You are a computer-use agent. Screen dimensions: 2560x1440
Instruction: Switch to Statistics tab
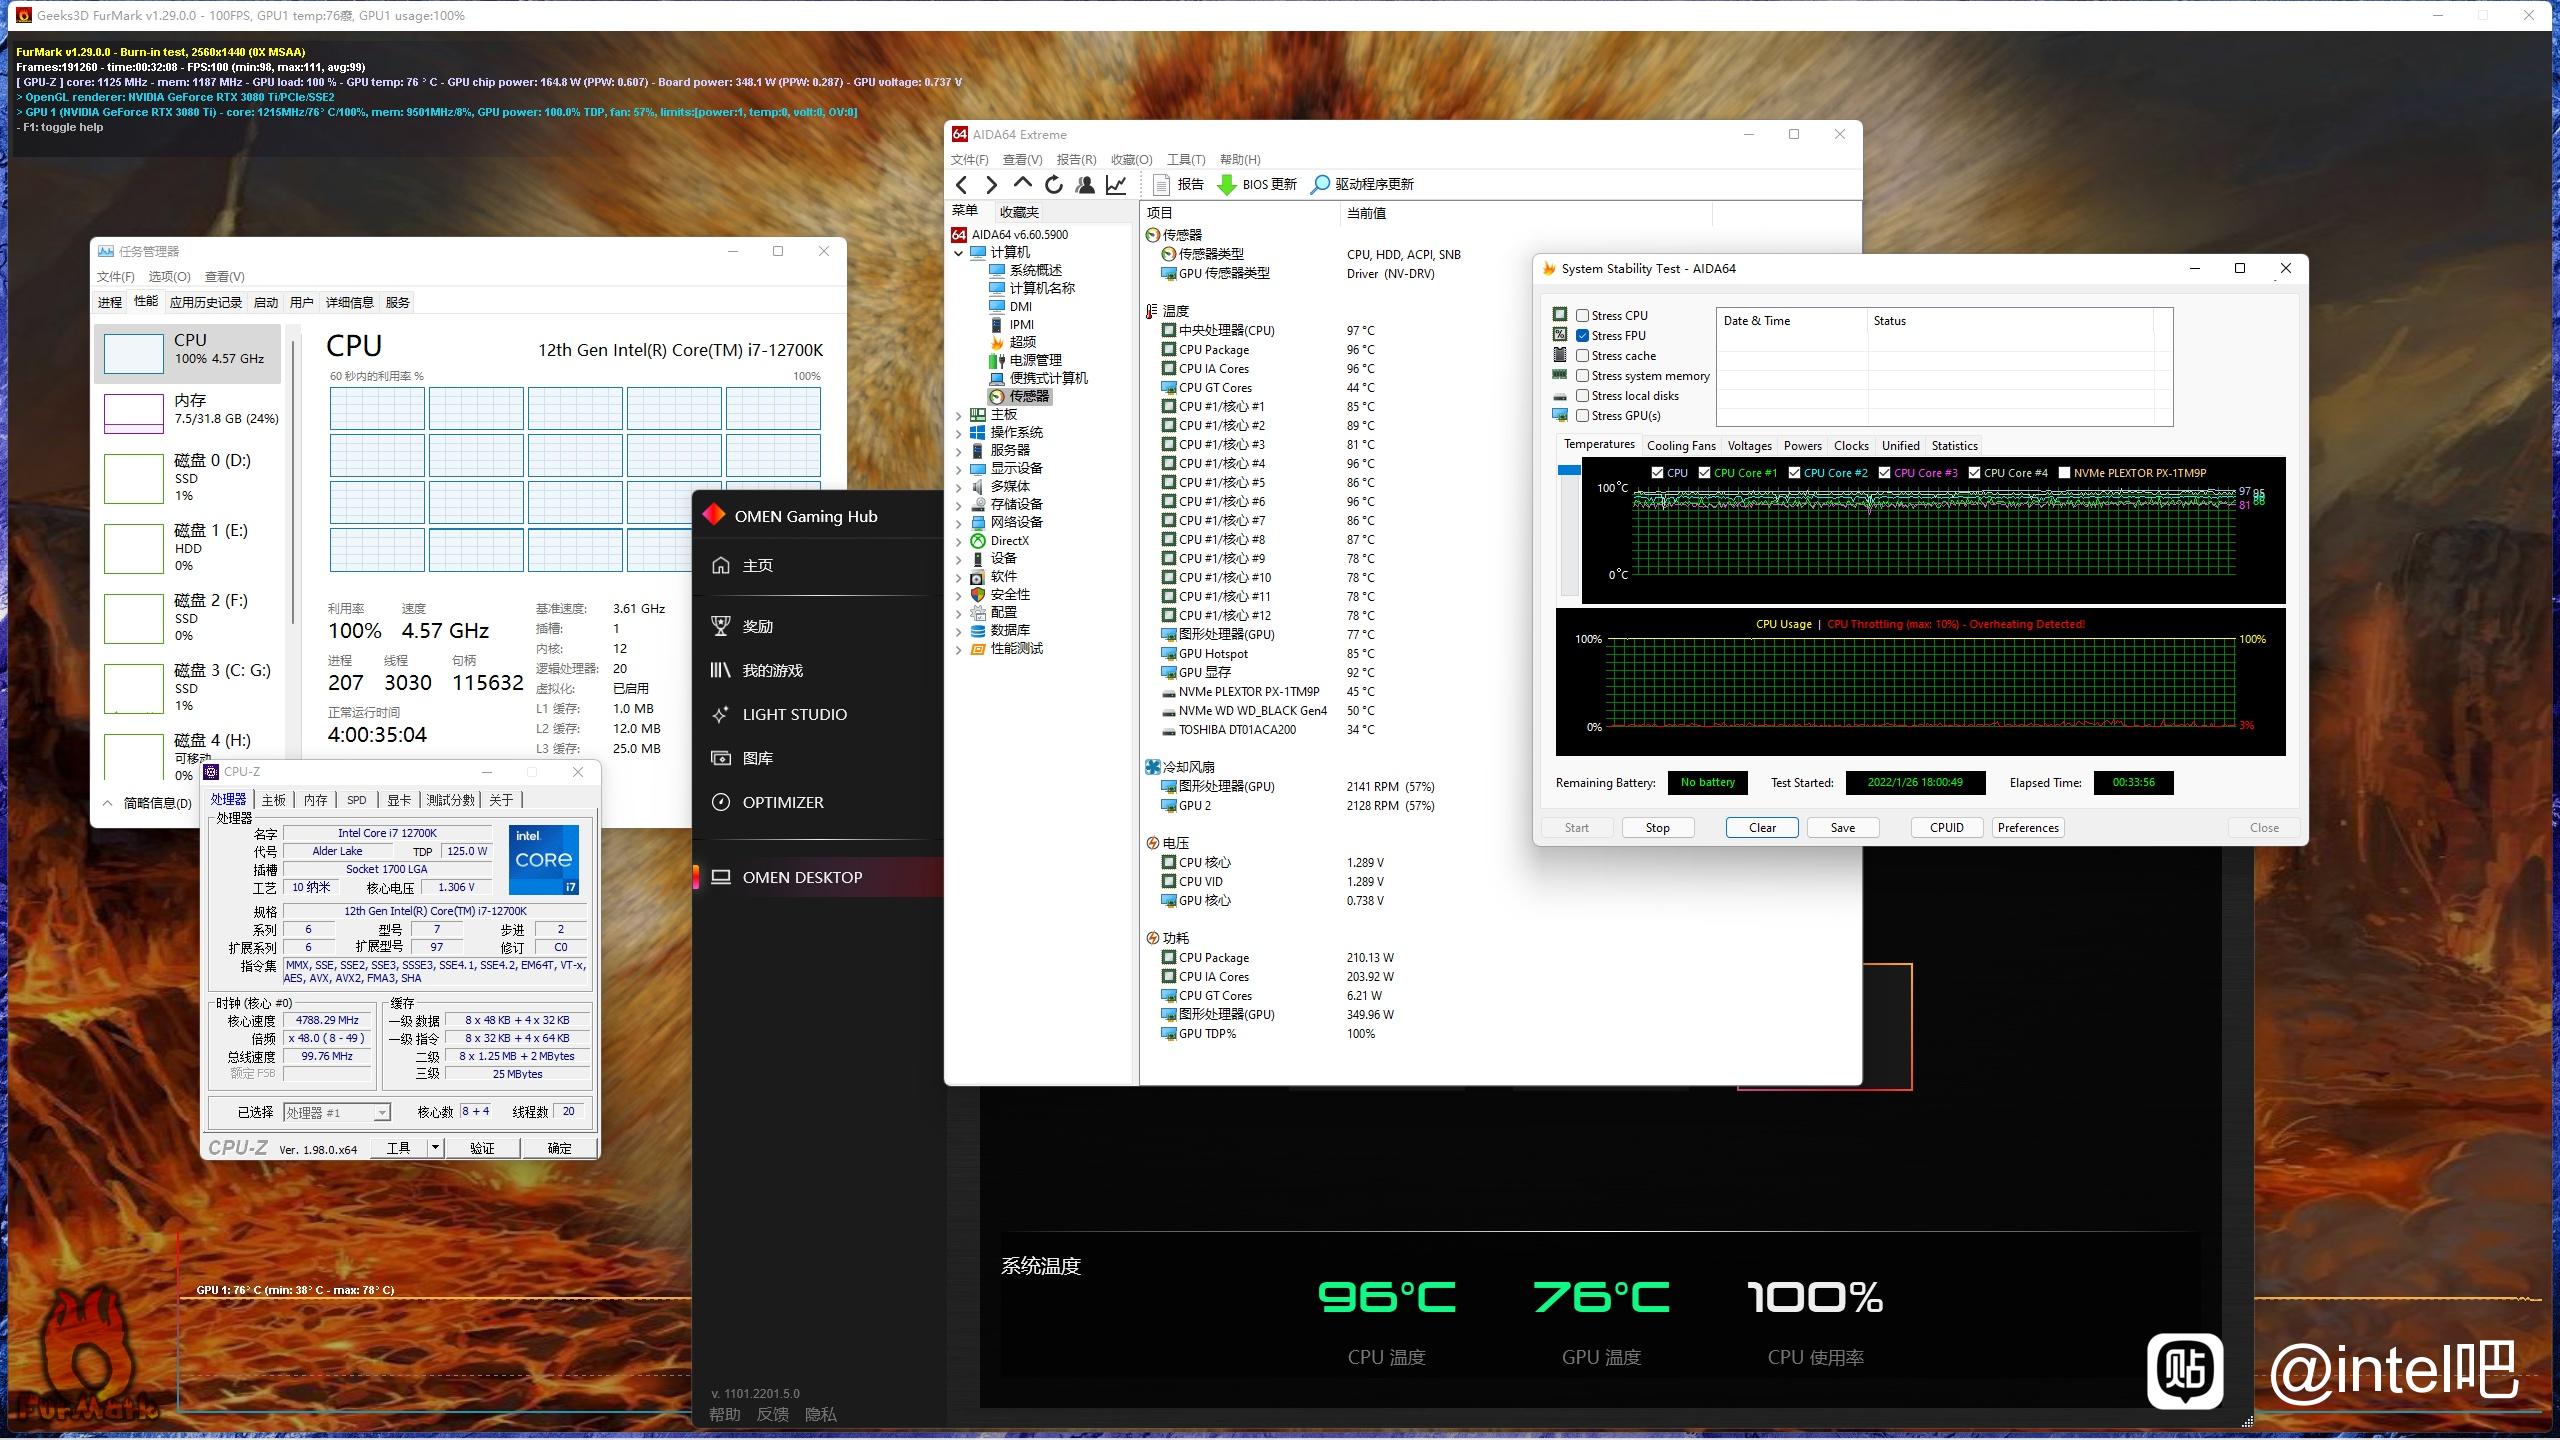point(1954,446)
